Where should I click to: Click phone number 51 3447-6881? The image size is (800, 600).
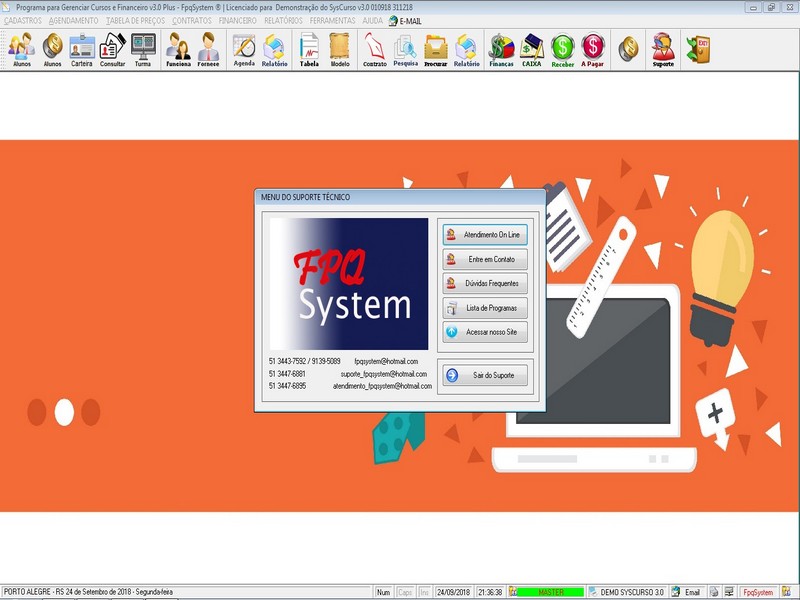coord(287,374)
